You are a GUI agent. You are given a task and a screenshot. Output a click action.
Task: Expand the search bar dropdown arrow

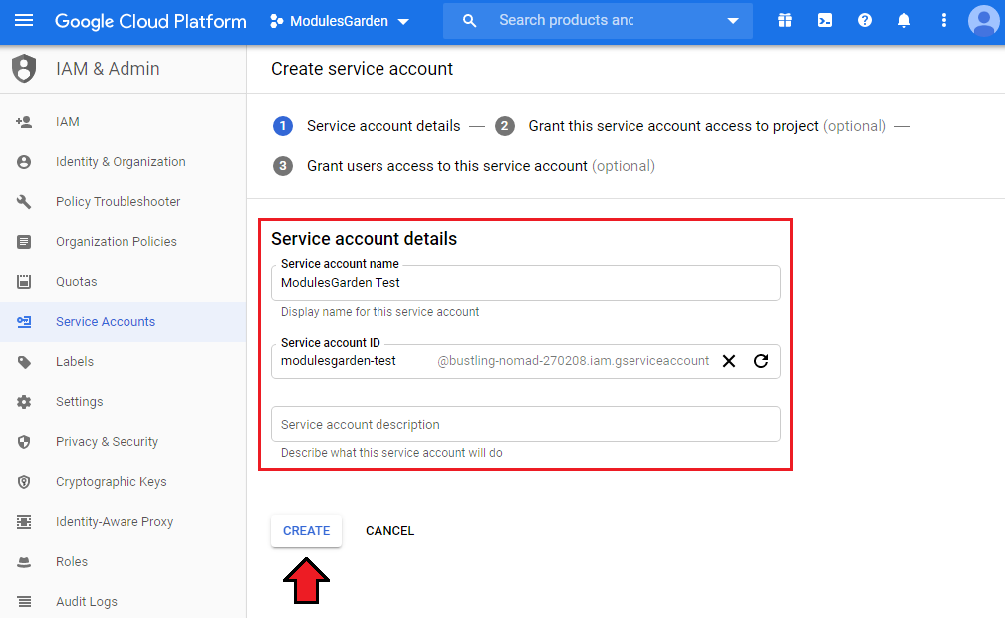(733, 21)
